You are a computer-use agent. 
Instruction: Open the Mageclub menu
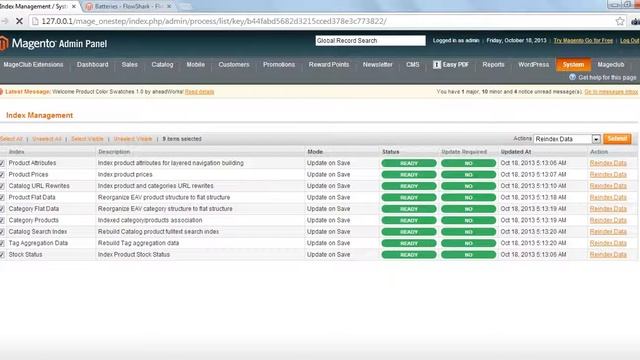611,64
